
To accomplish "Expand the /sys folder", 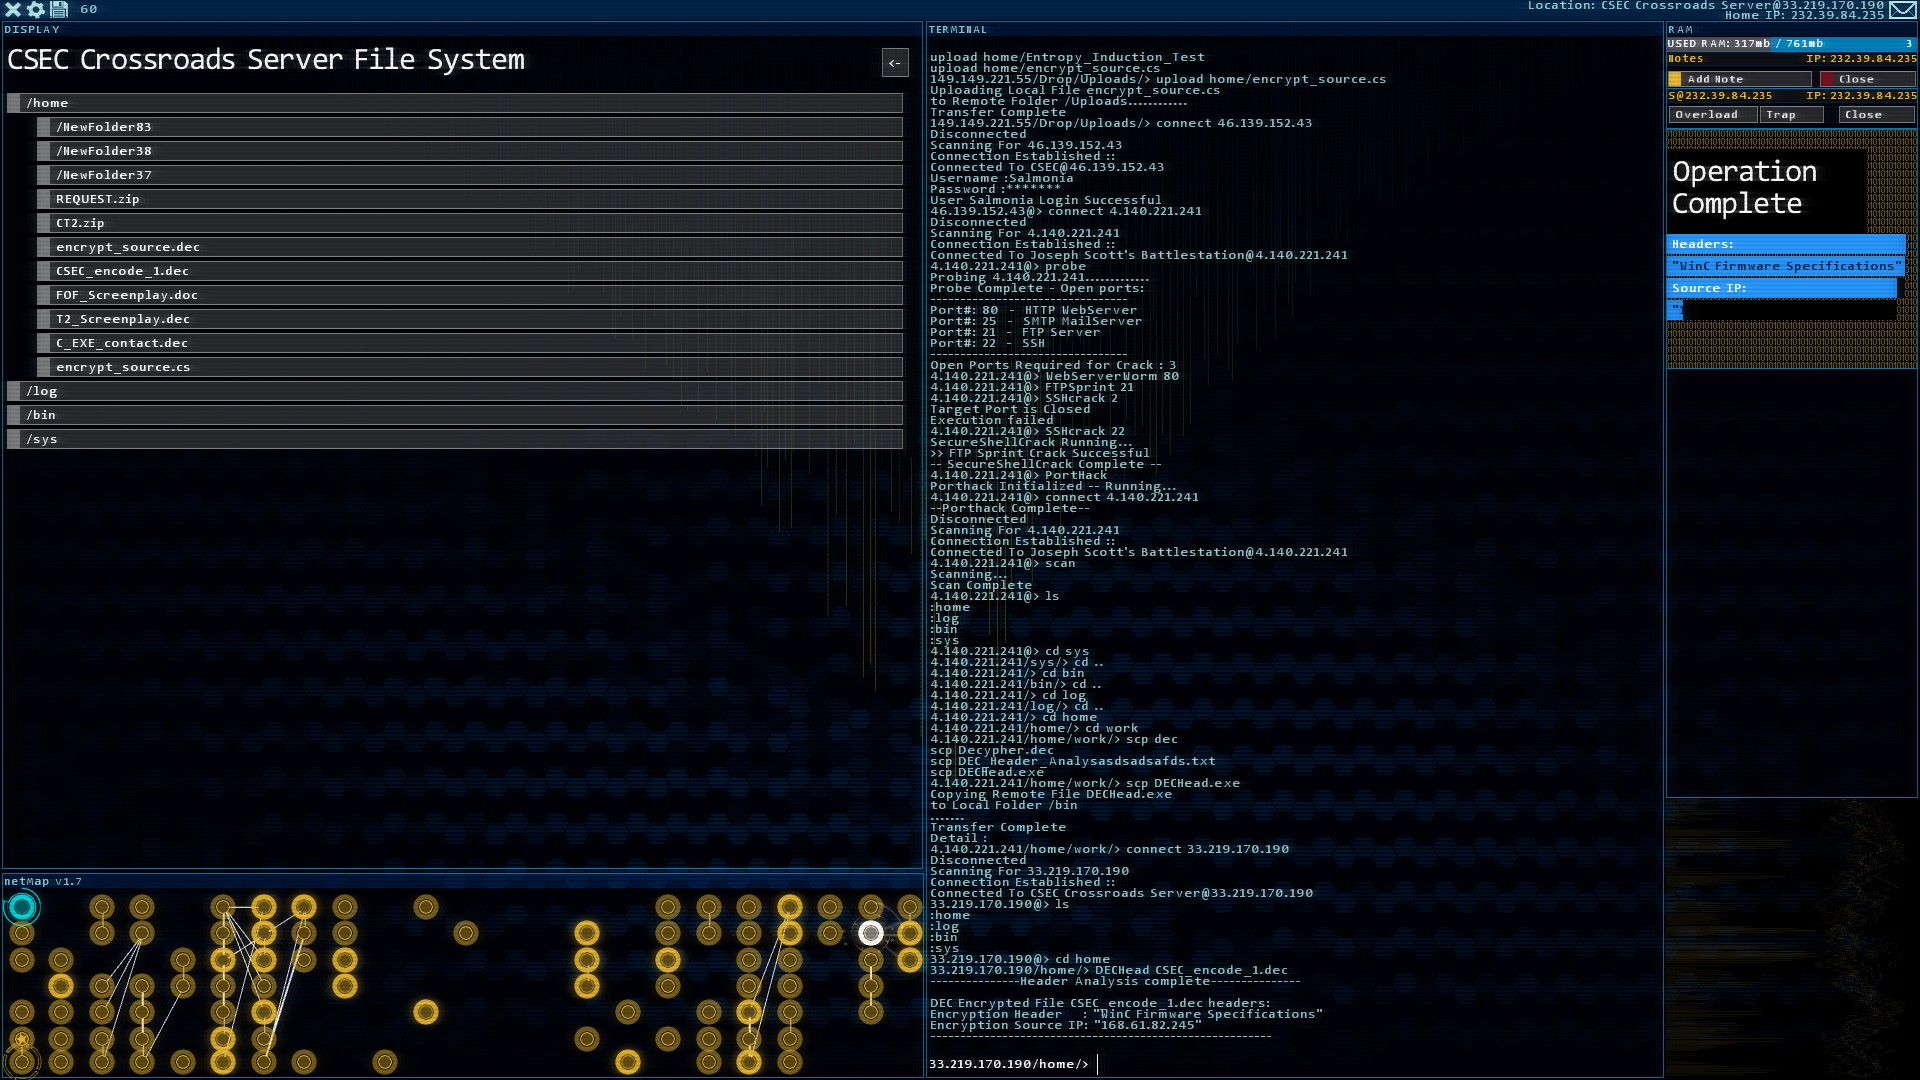I will (x=455, y=439).
